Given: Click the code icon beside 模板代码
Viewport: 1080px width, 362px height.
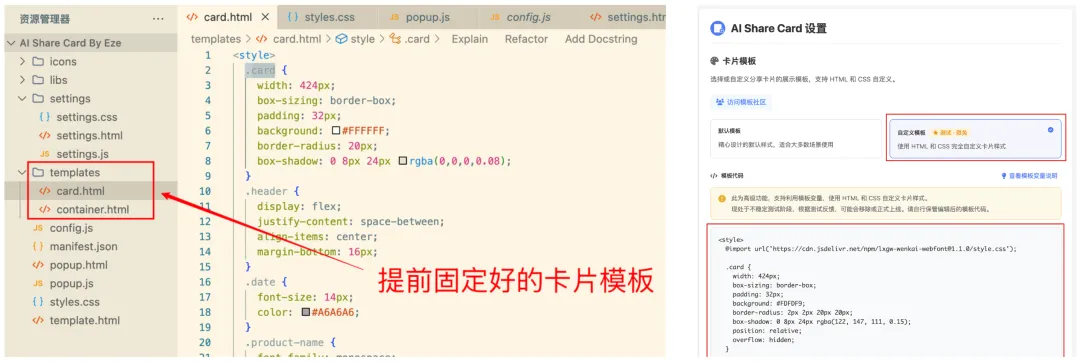Looking at the screenshot, I should [714, 176].
